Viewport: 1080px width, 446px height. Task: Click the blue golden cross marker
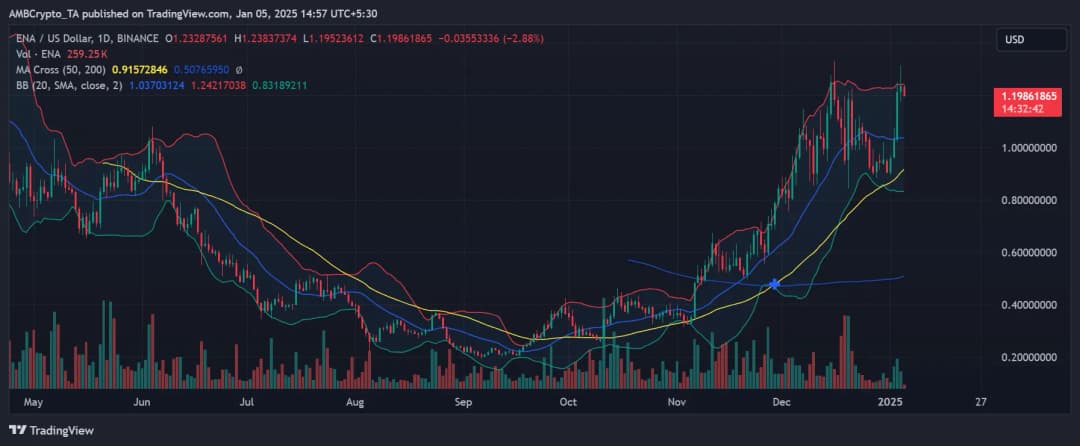[x=774, y=285]
